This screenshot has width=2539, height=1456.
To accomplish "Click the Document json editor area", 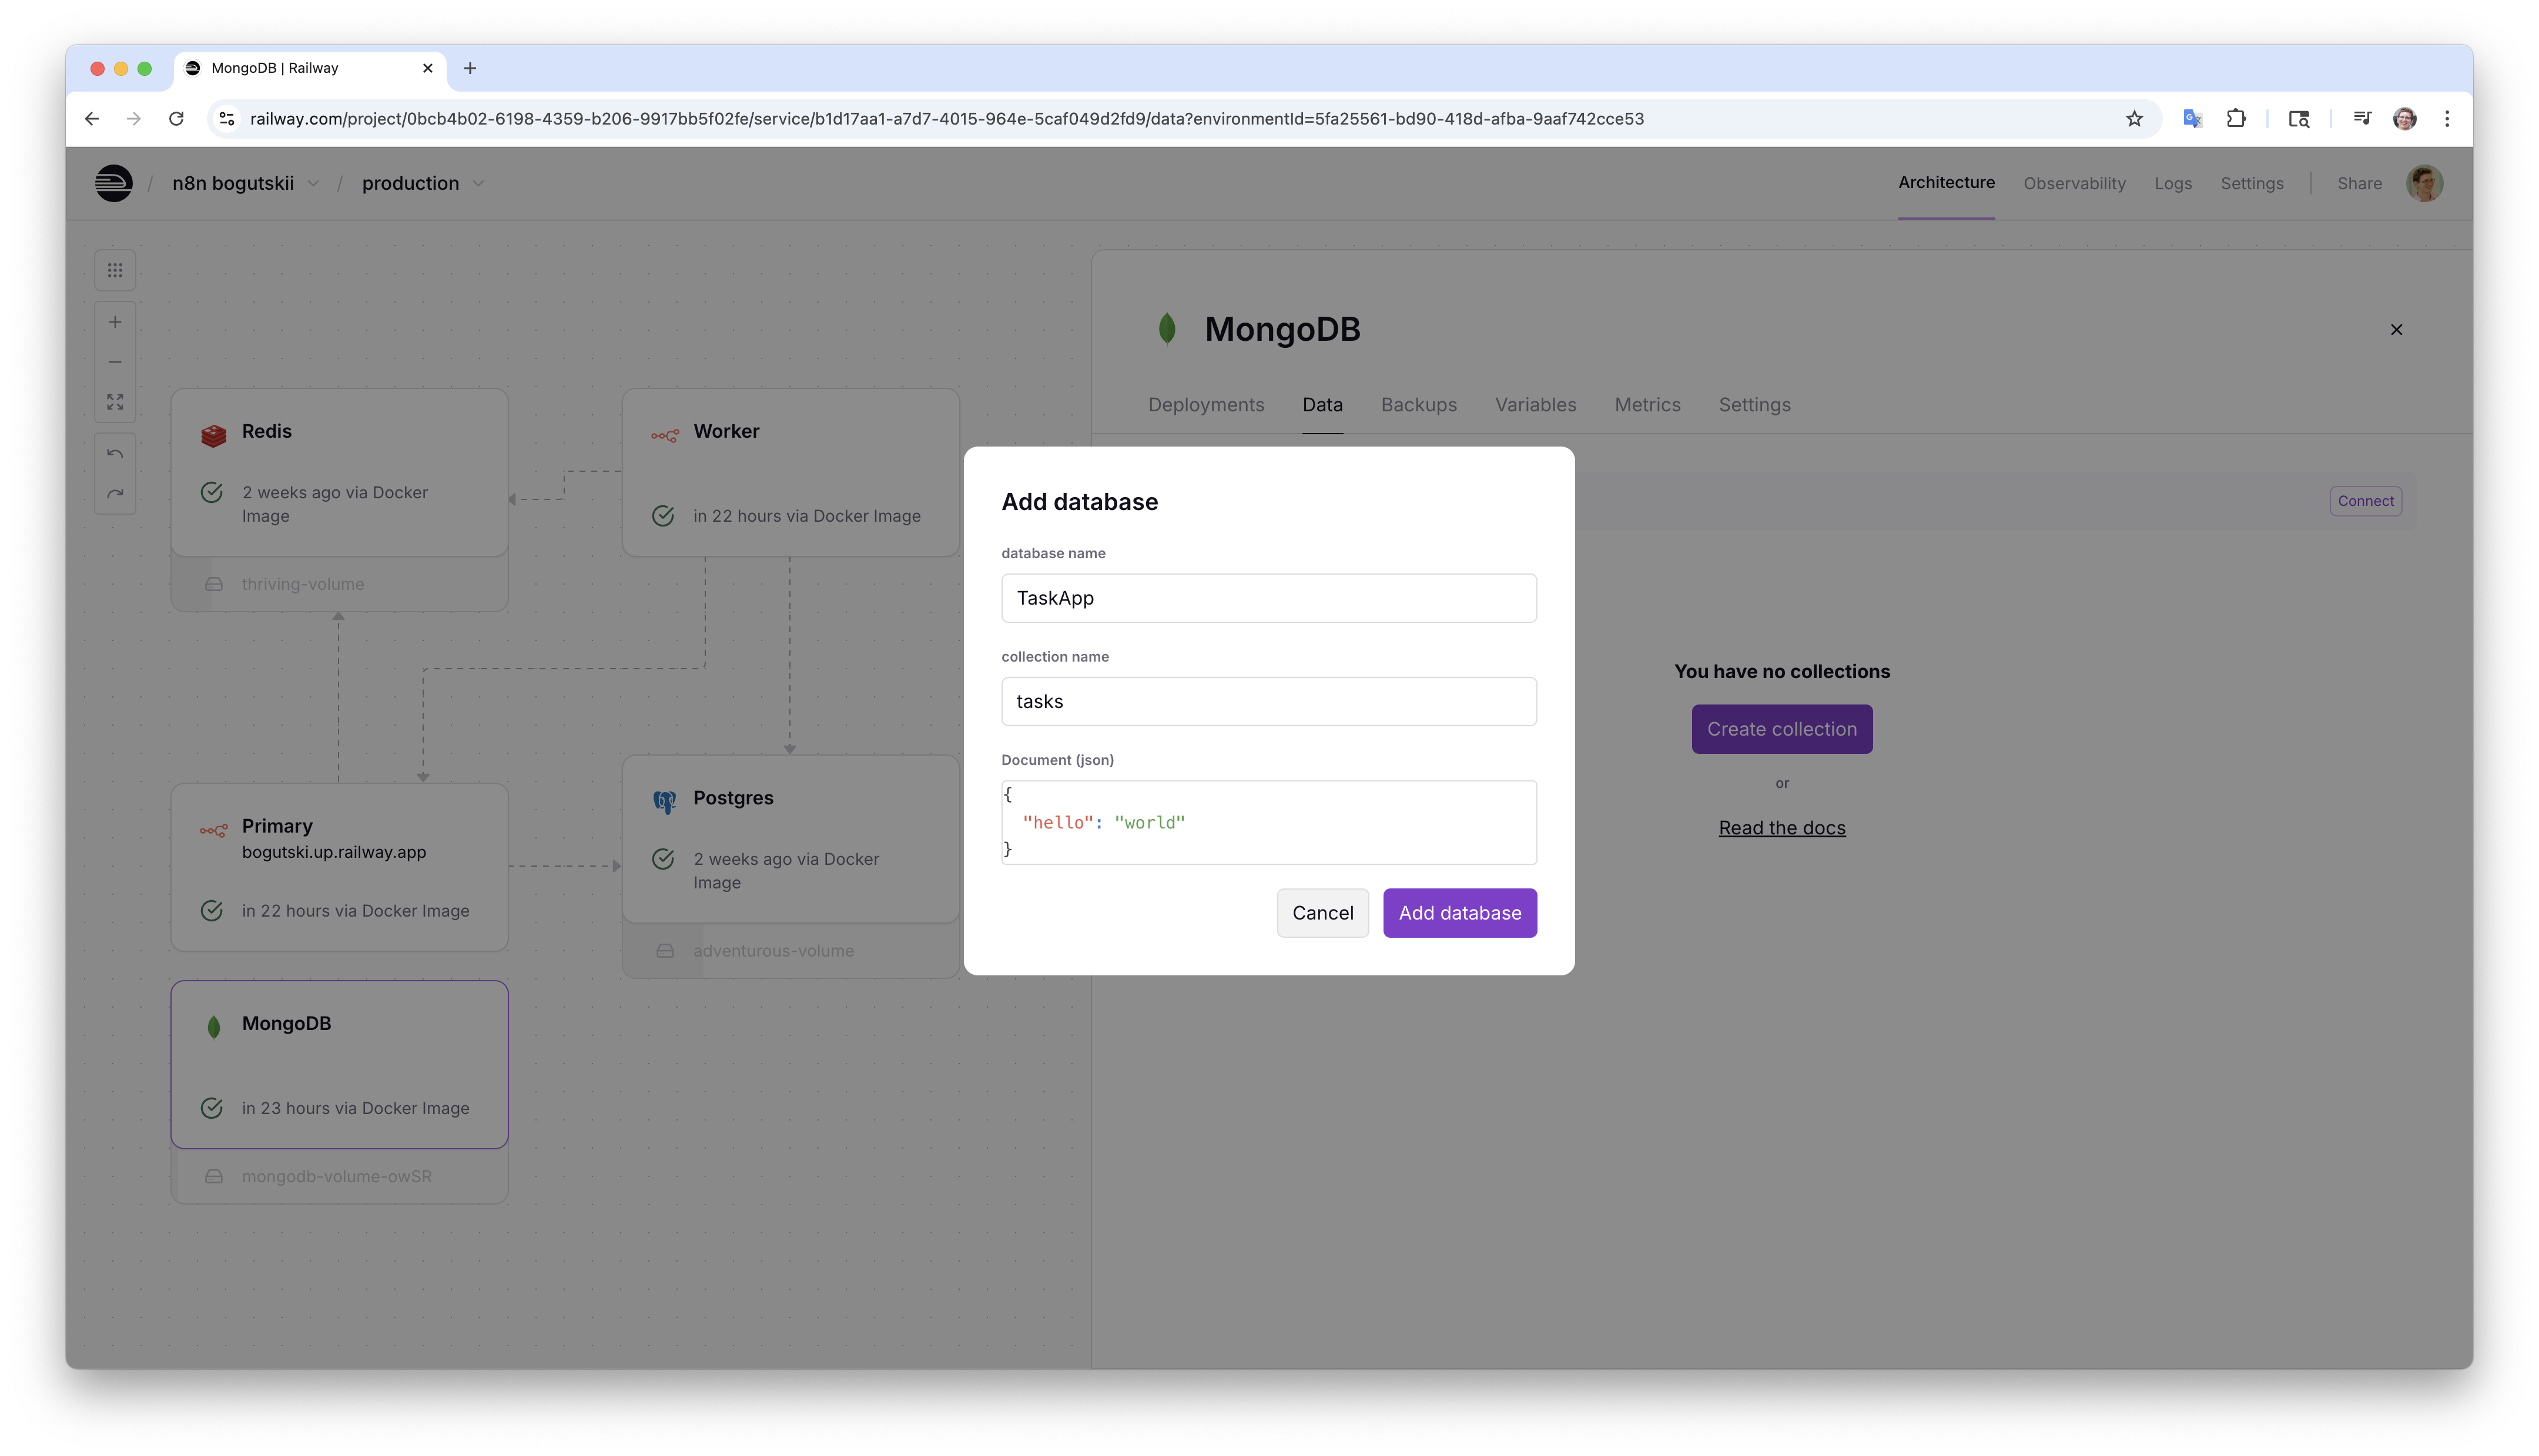I will click(1268, 822).
